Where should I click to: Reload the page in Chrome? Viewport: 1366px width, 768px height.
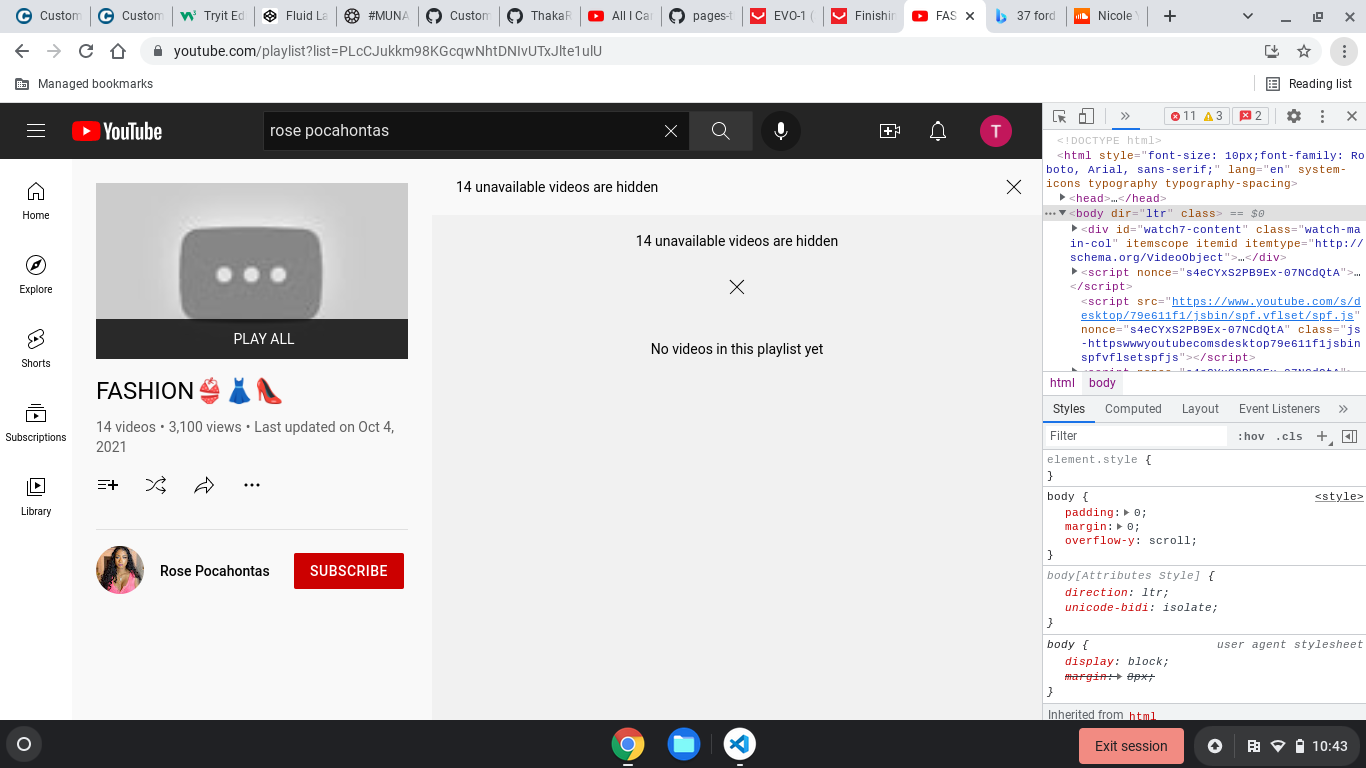pos(86,51)
